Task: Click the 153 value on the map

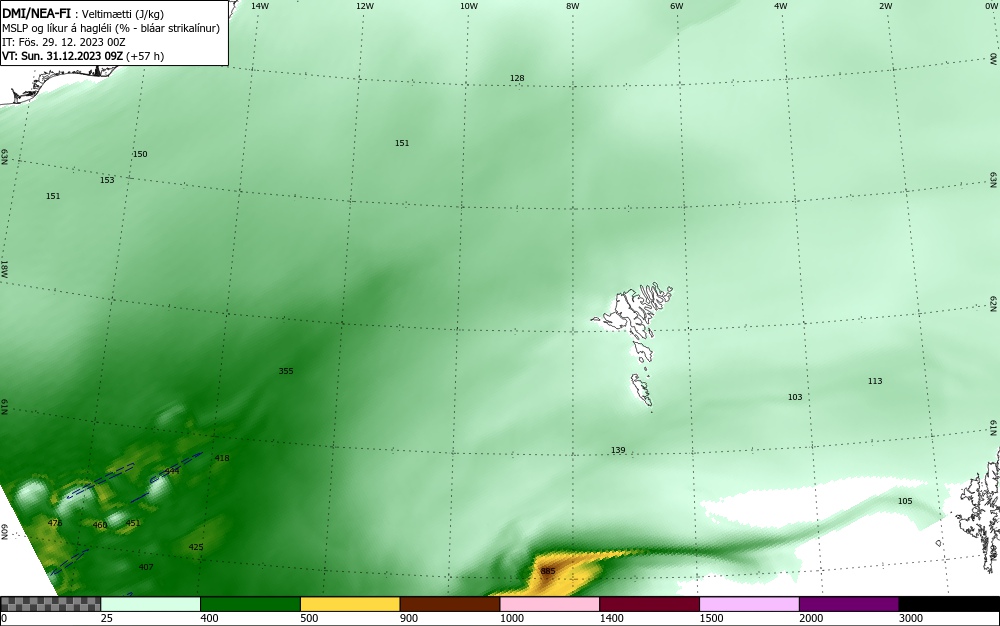Action: coord(107,180)
